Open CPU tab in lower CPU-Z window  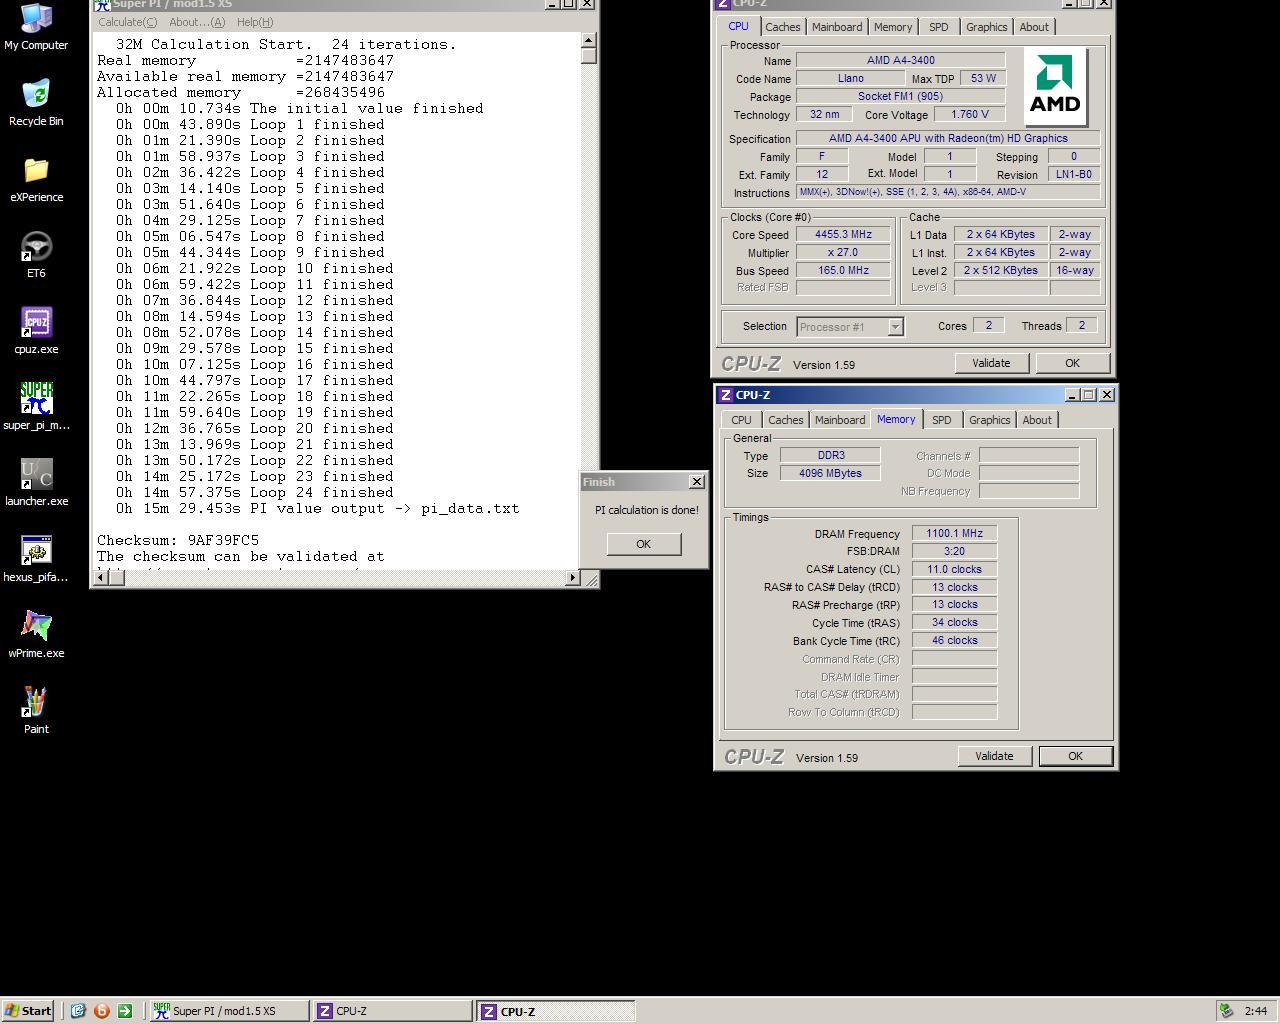tap(741, 420)
